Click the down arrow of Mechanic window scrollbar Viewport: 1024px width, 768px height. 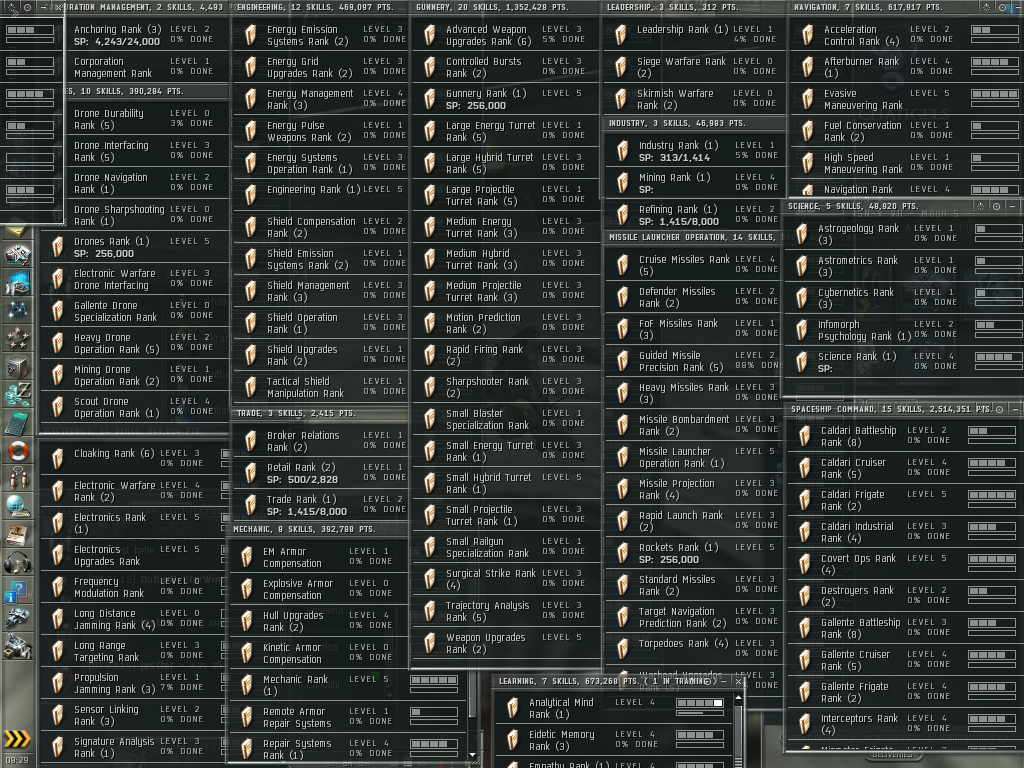coord(472,754)
